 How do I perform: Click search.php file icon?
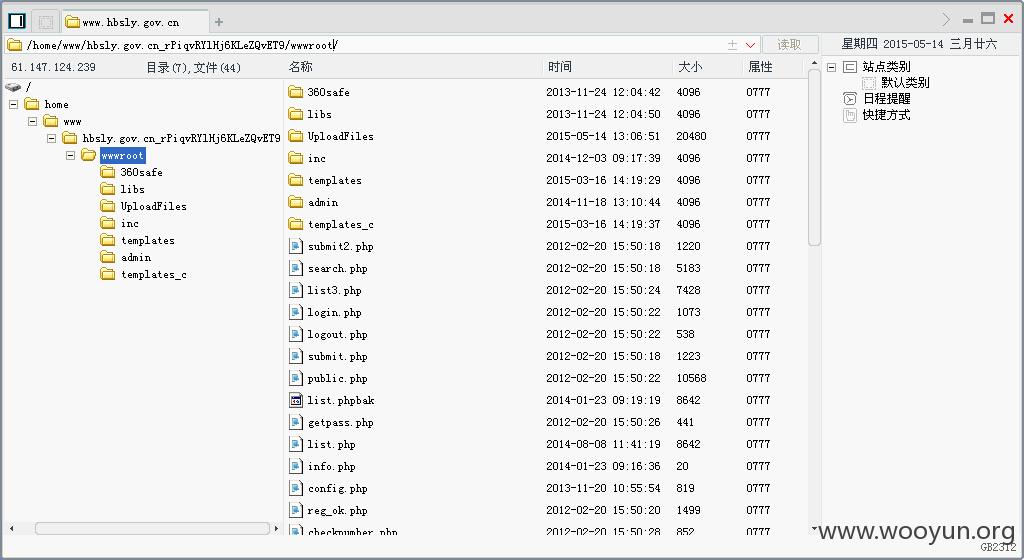click(296, 268)
